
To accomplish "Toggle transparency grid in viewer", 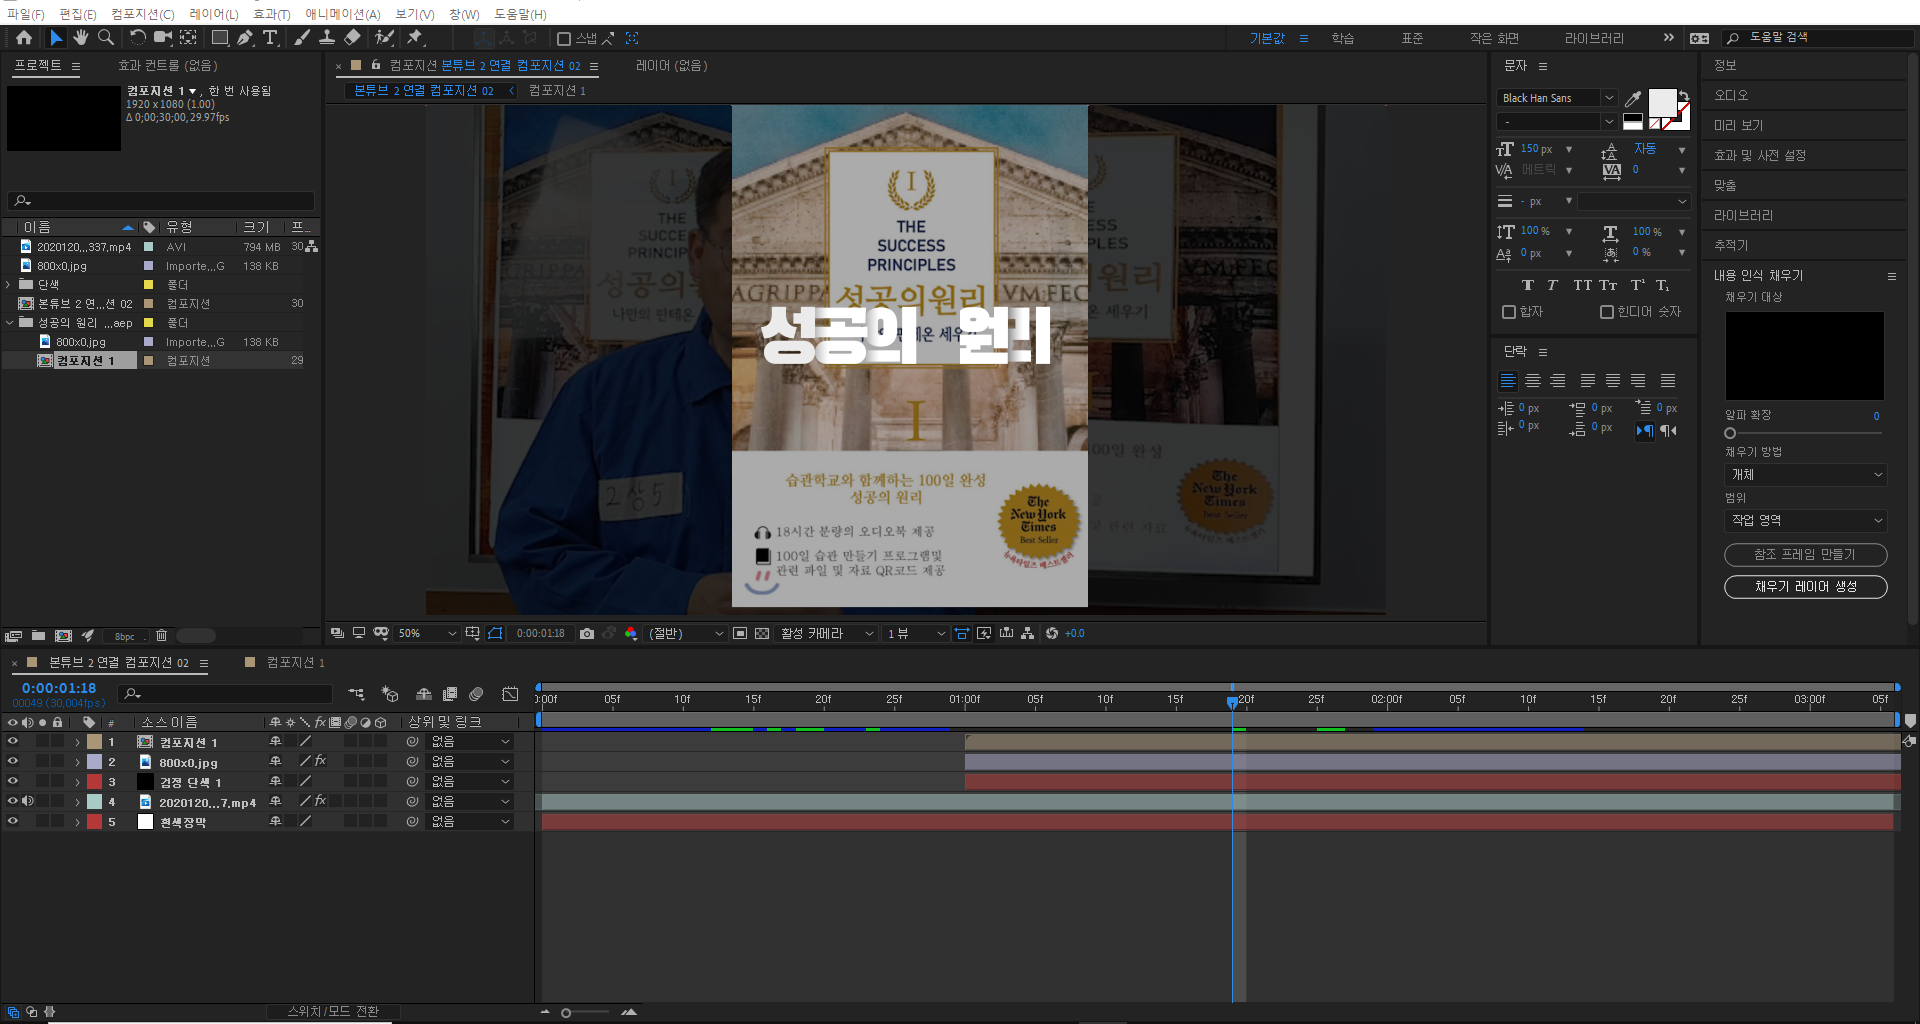I will click(762, 633).
